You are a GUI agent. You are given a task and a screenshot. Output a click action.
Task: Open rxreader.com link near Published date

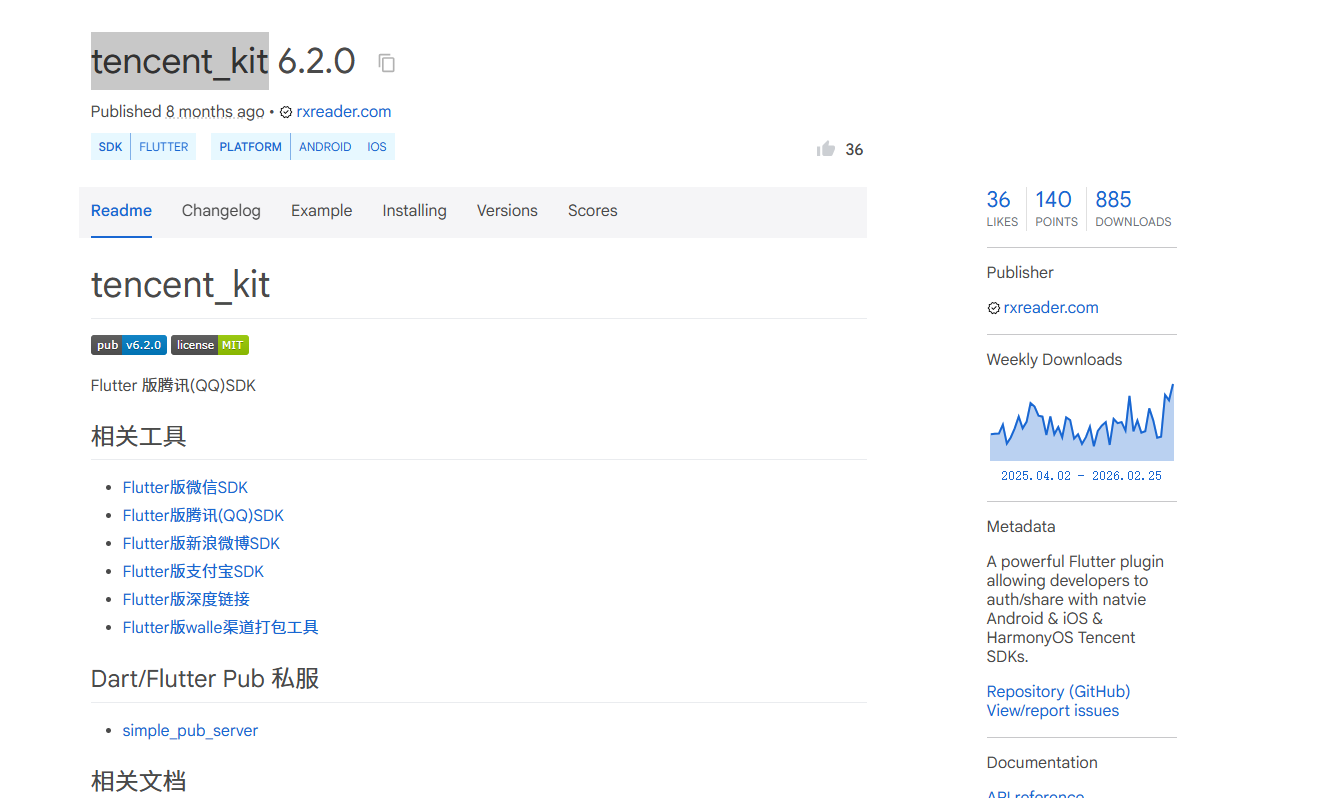pyautogui.click(x=344, y=112)
